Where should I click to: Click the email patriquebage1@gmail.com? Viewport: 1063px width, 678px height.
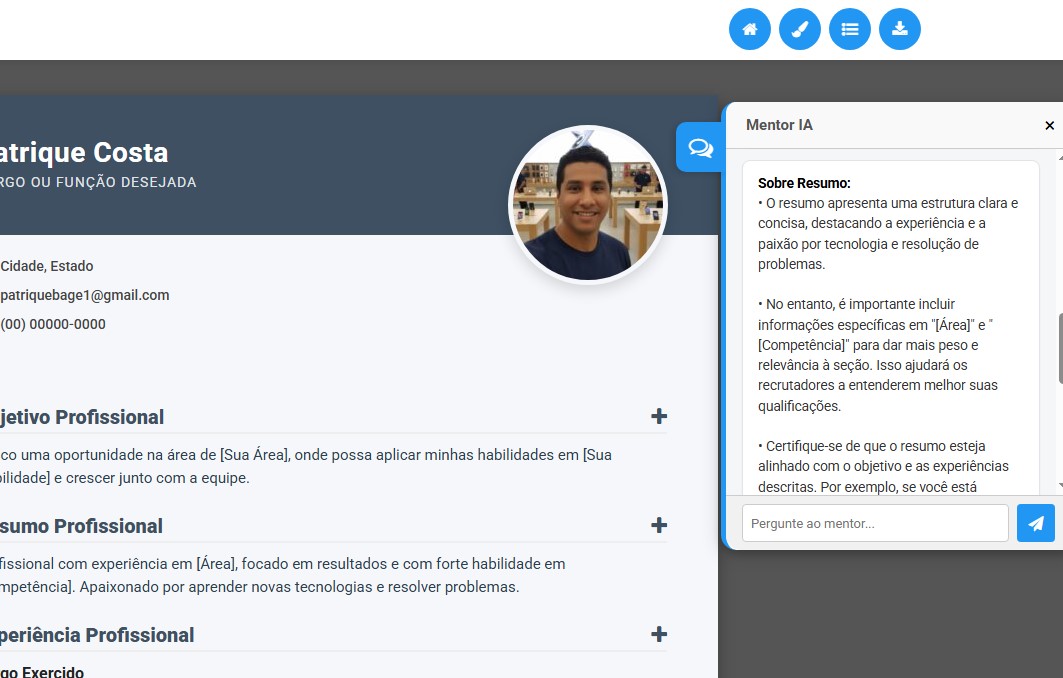click(85, 295)
